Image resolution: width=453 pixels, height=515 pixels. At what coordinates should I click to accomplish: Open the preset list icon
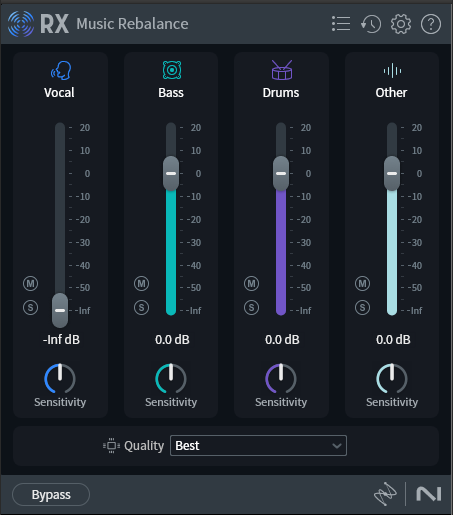coord(341,24)
